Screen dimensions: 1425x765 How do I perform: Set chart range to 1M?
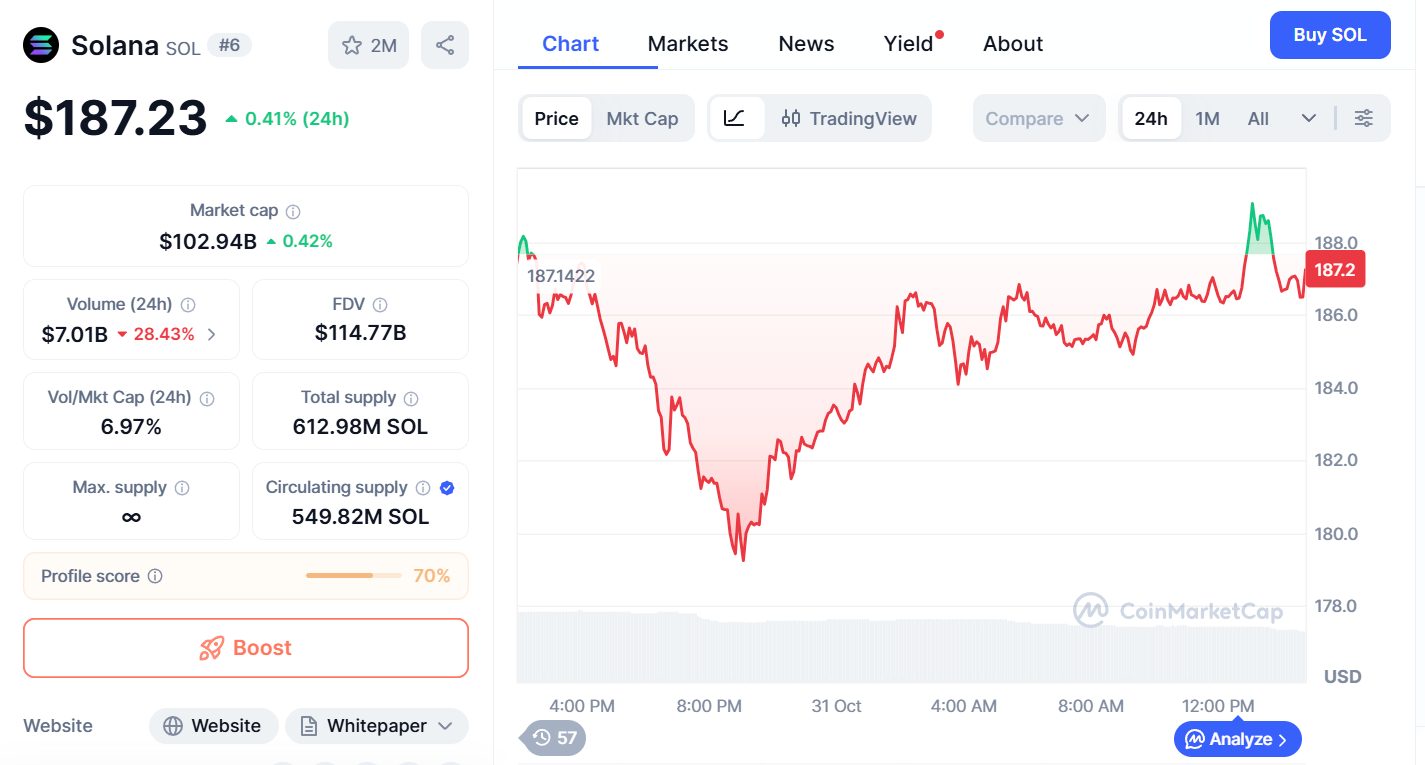coord(1207,118)
